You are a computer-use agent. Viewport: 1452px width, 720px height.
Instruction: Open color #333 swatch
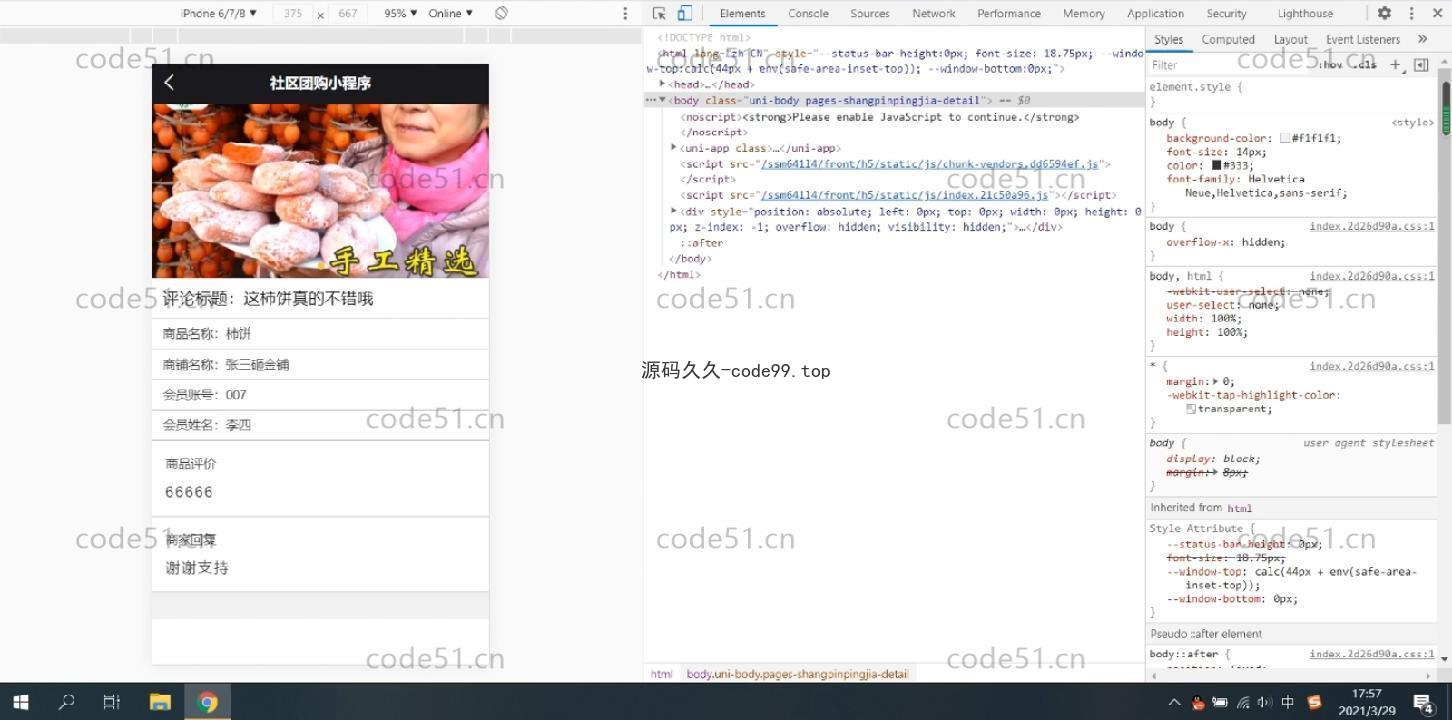1217,165
